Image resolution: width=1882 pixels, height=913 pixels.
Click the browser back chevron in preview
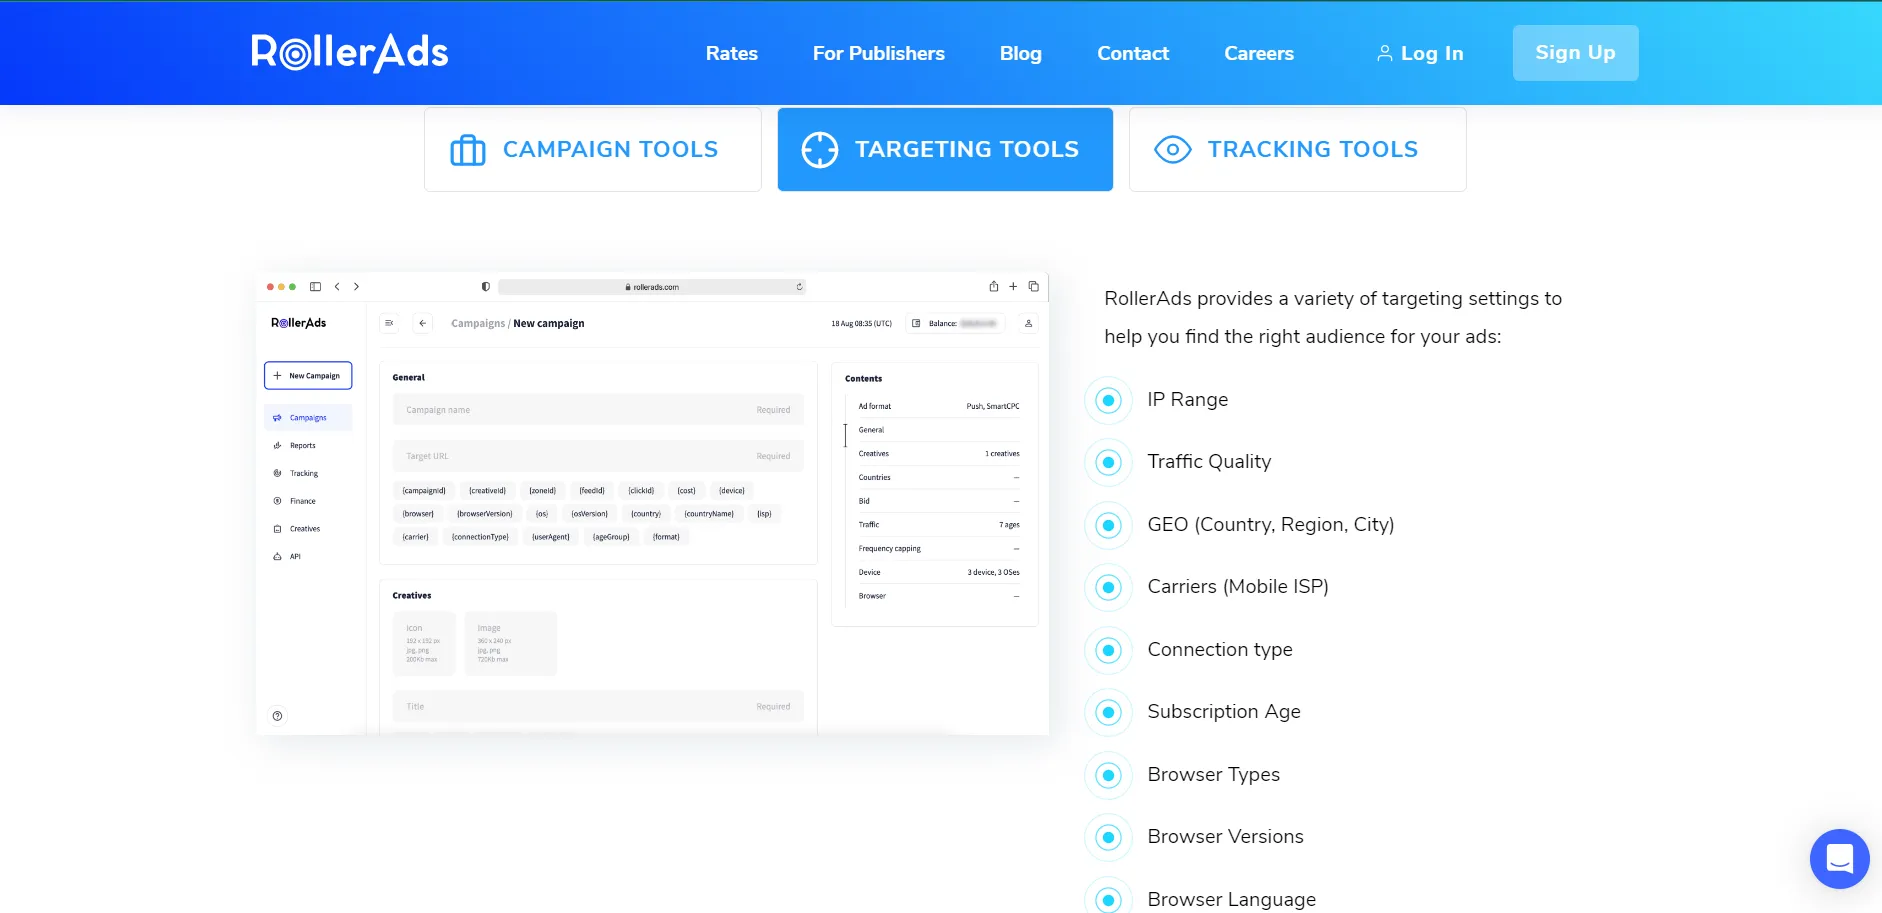(x=337, y=287)
